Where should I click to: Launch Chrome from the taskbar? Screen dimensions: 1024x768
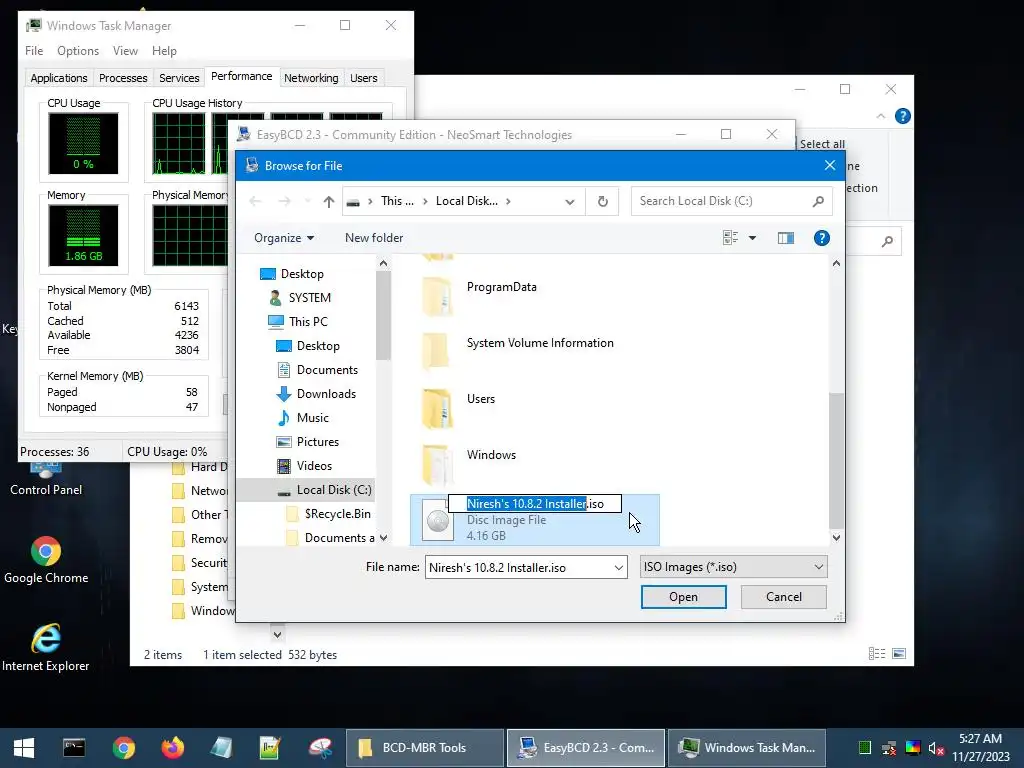123,748
